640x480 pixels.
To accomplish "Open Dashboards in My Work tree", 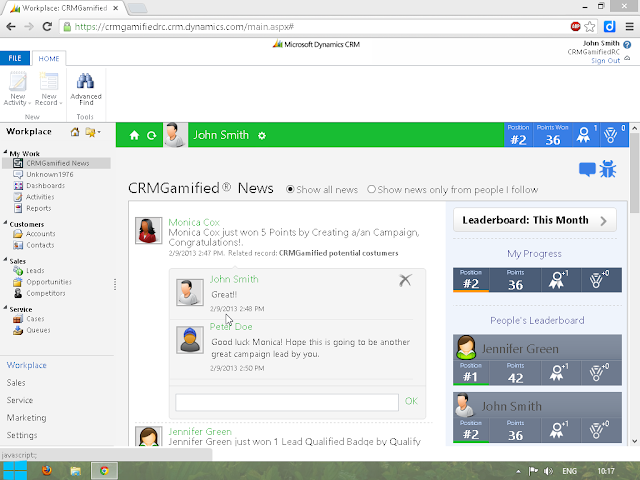I will [45, 186].
